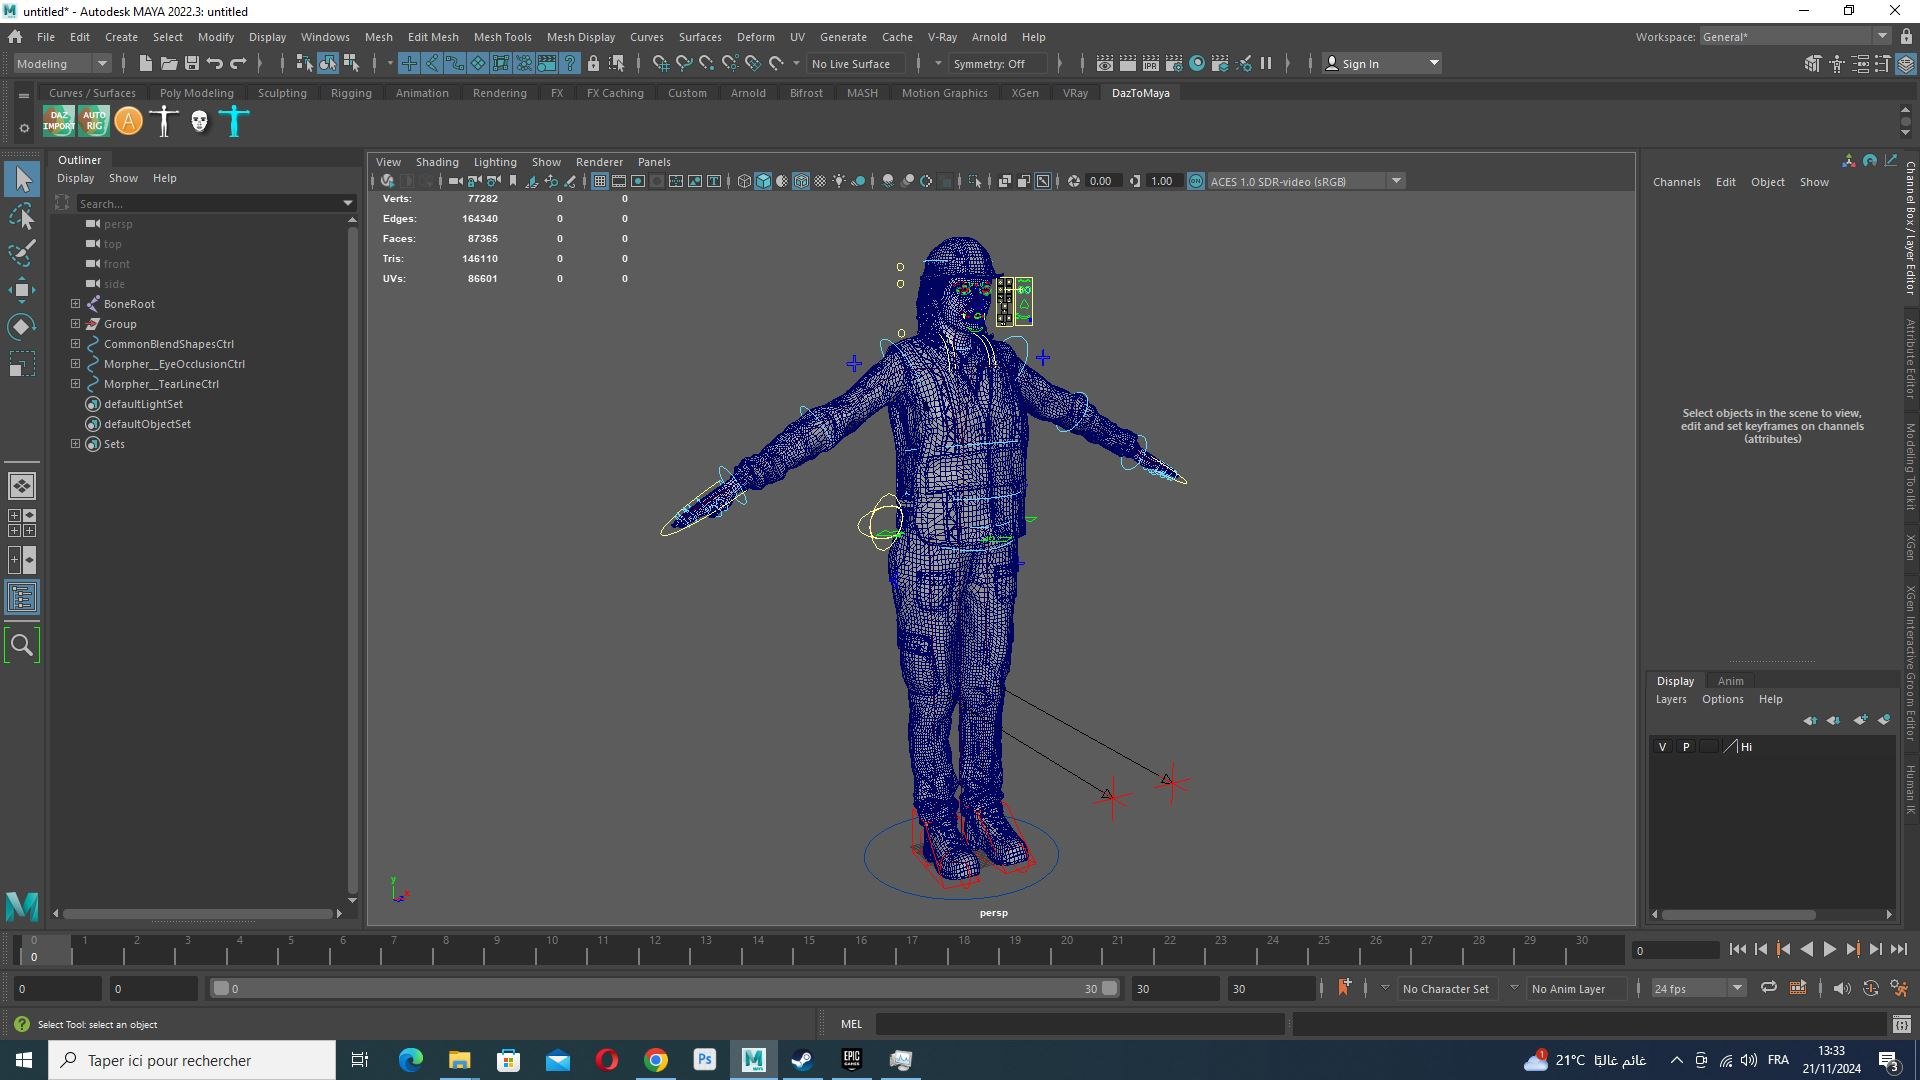Open the 24 fps frame rate dropdown
1920x1080 pixels.
(1698, 988)
